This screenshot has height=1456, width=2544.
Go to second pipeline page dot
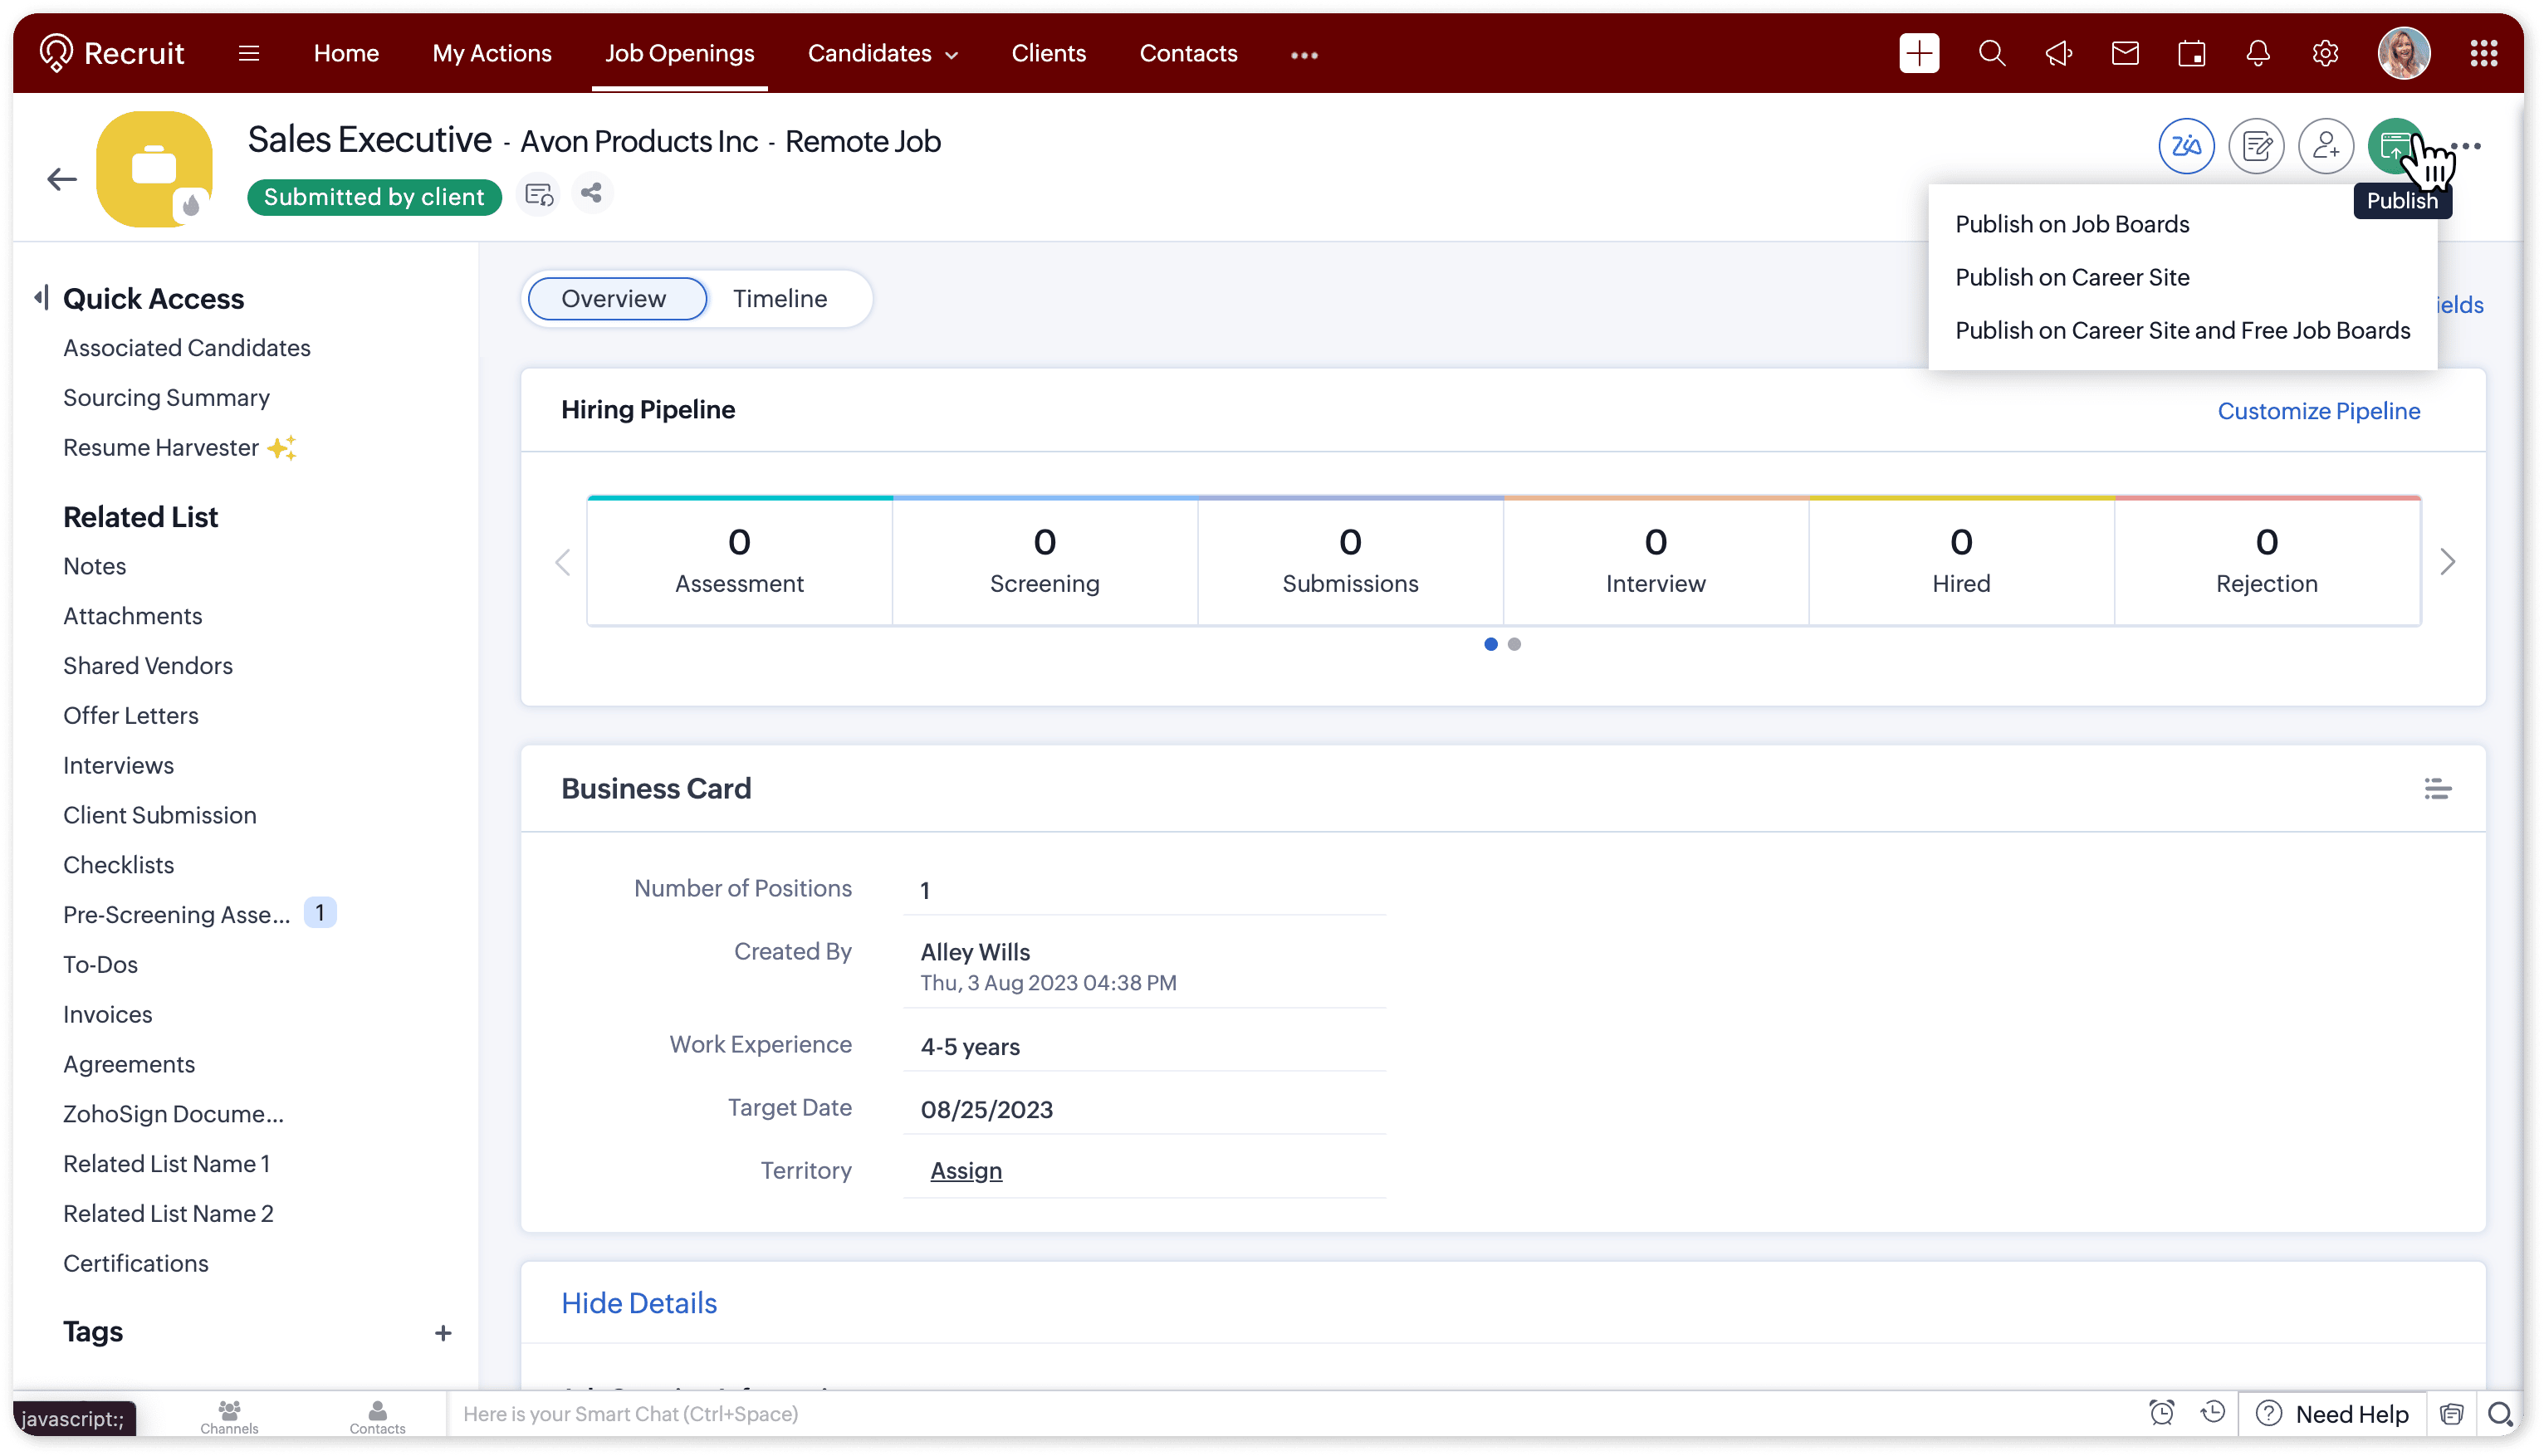[x=1514, y=645]
